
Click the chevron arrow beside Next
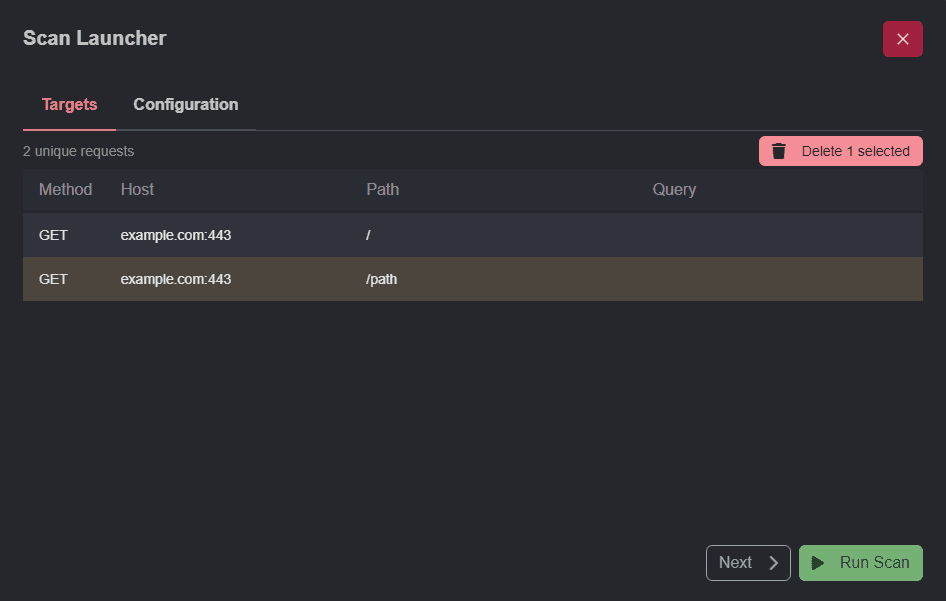[x=773, y=563]
